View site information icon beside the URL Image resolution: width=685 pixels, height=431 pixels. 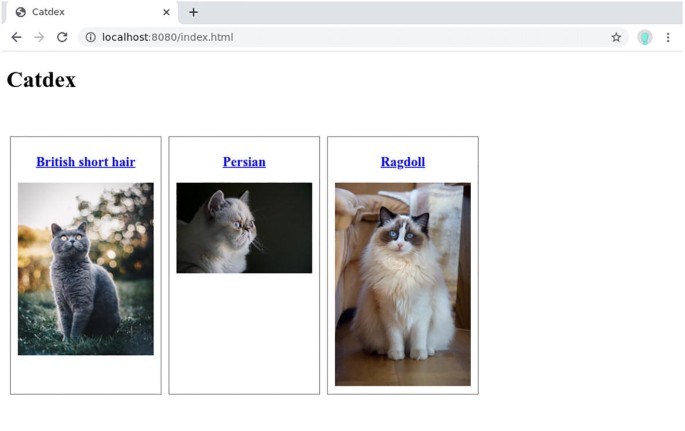pos(90,37)
